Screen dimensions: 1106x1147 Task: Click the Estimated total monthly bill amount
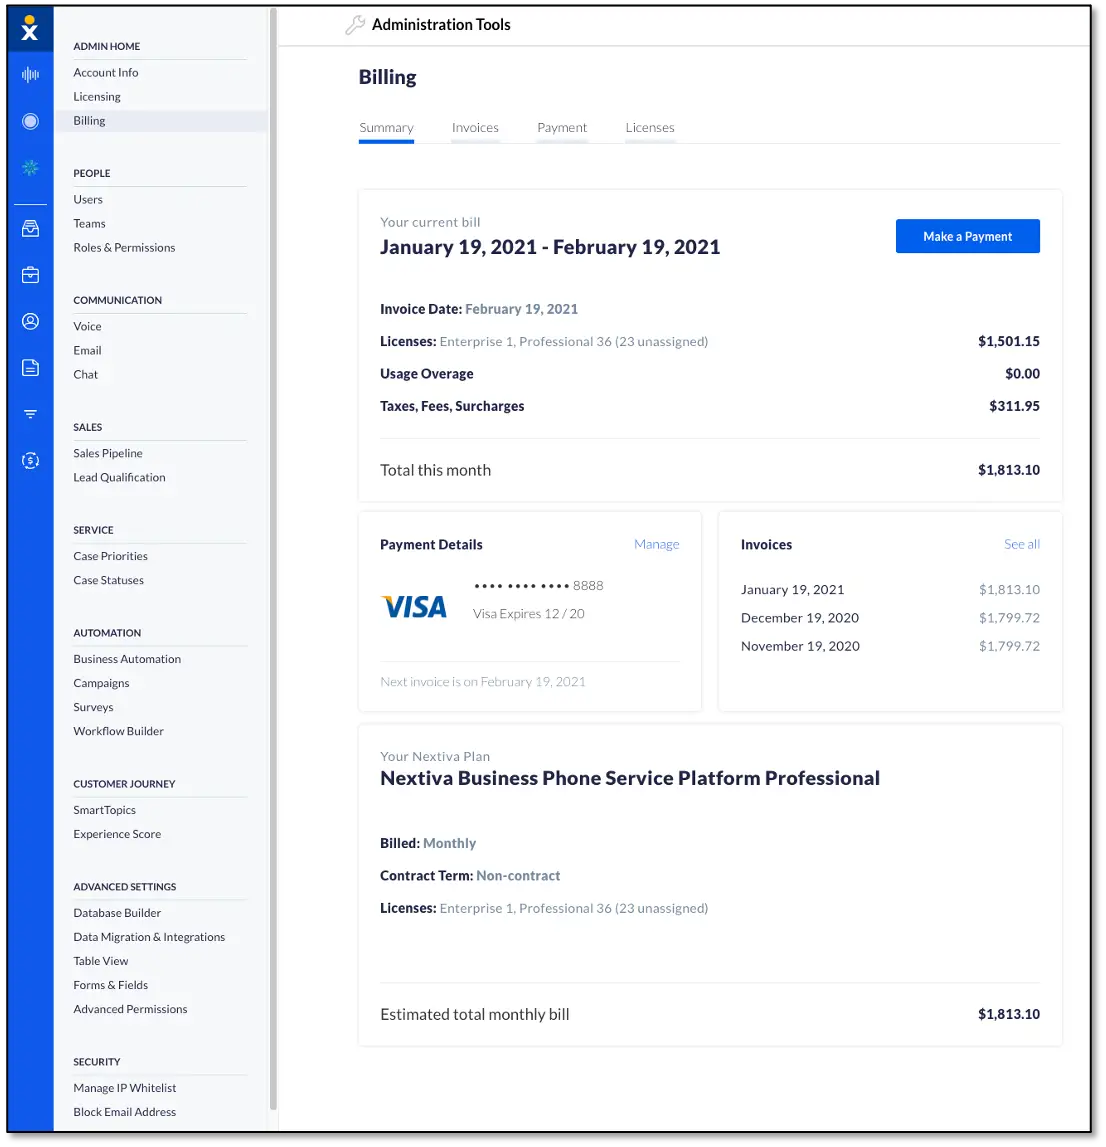1008,1015
